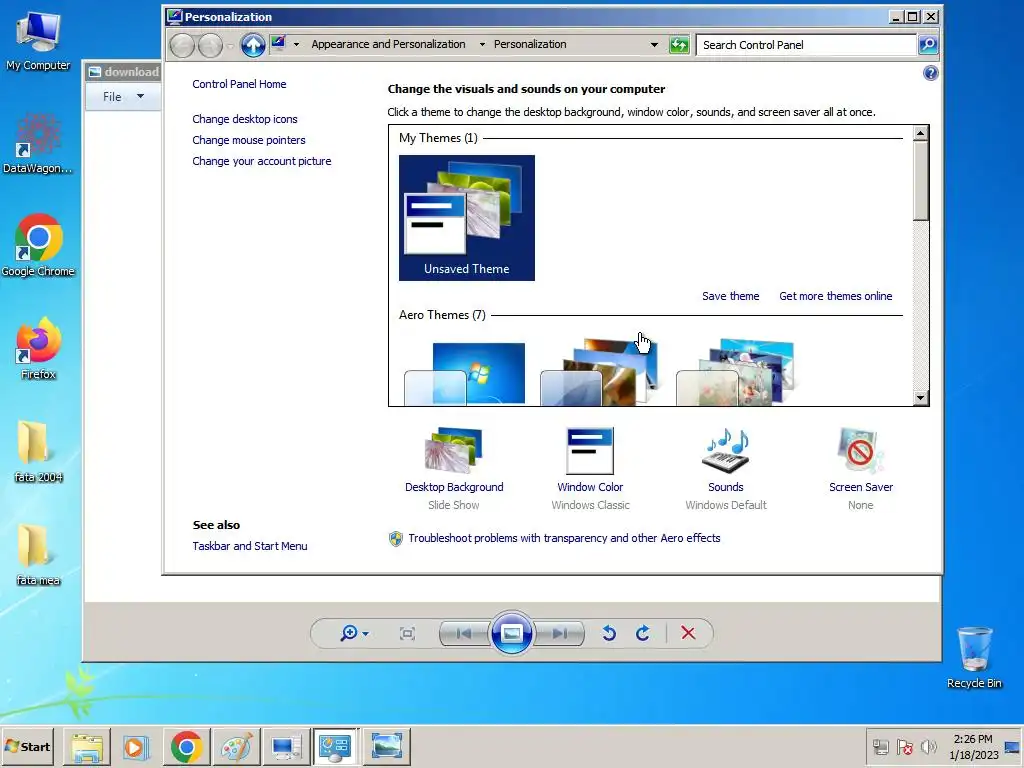Open the Sounds settings icon
1024x768 pixels.
coord(726,450)
